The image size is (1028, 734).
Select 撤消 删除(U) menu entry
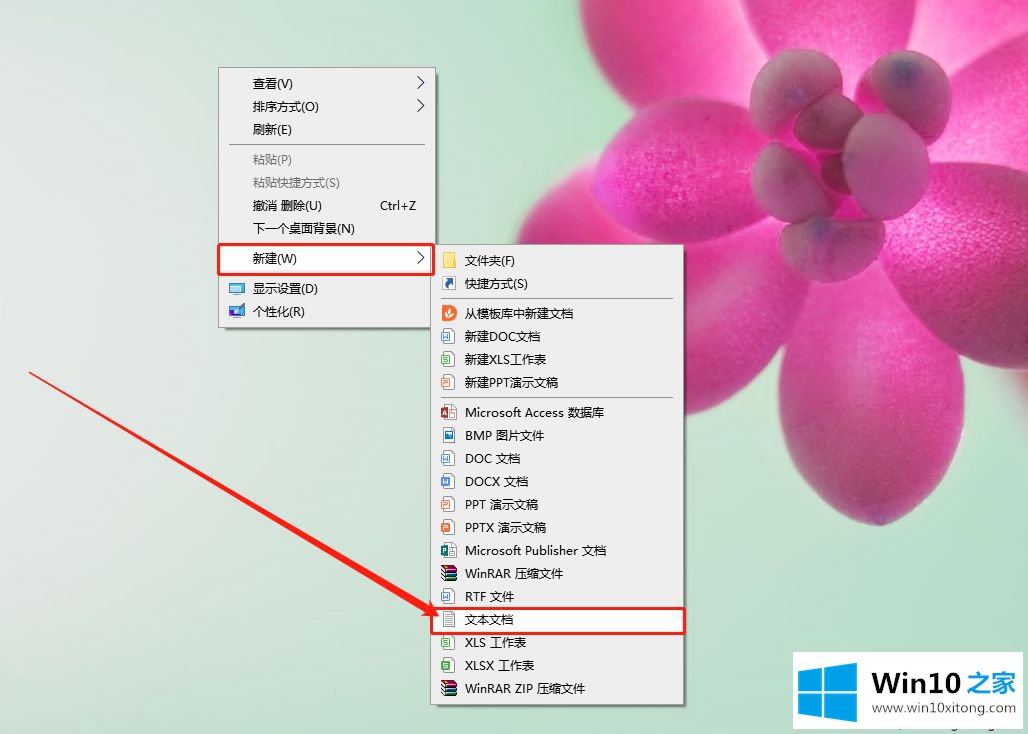pyautogui.click(x=326, y=206)
